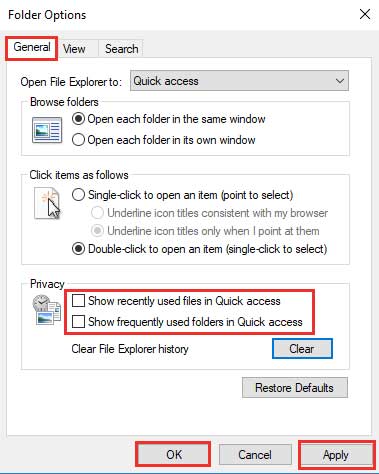Expand the Open File Explorer to dropdown arrow

click(x=340, y=81)
